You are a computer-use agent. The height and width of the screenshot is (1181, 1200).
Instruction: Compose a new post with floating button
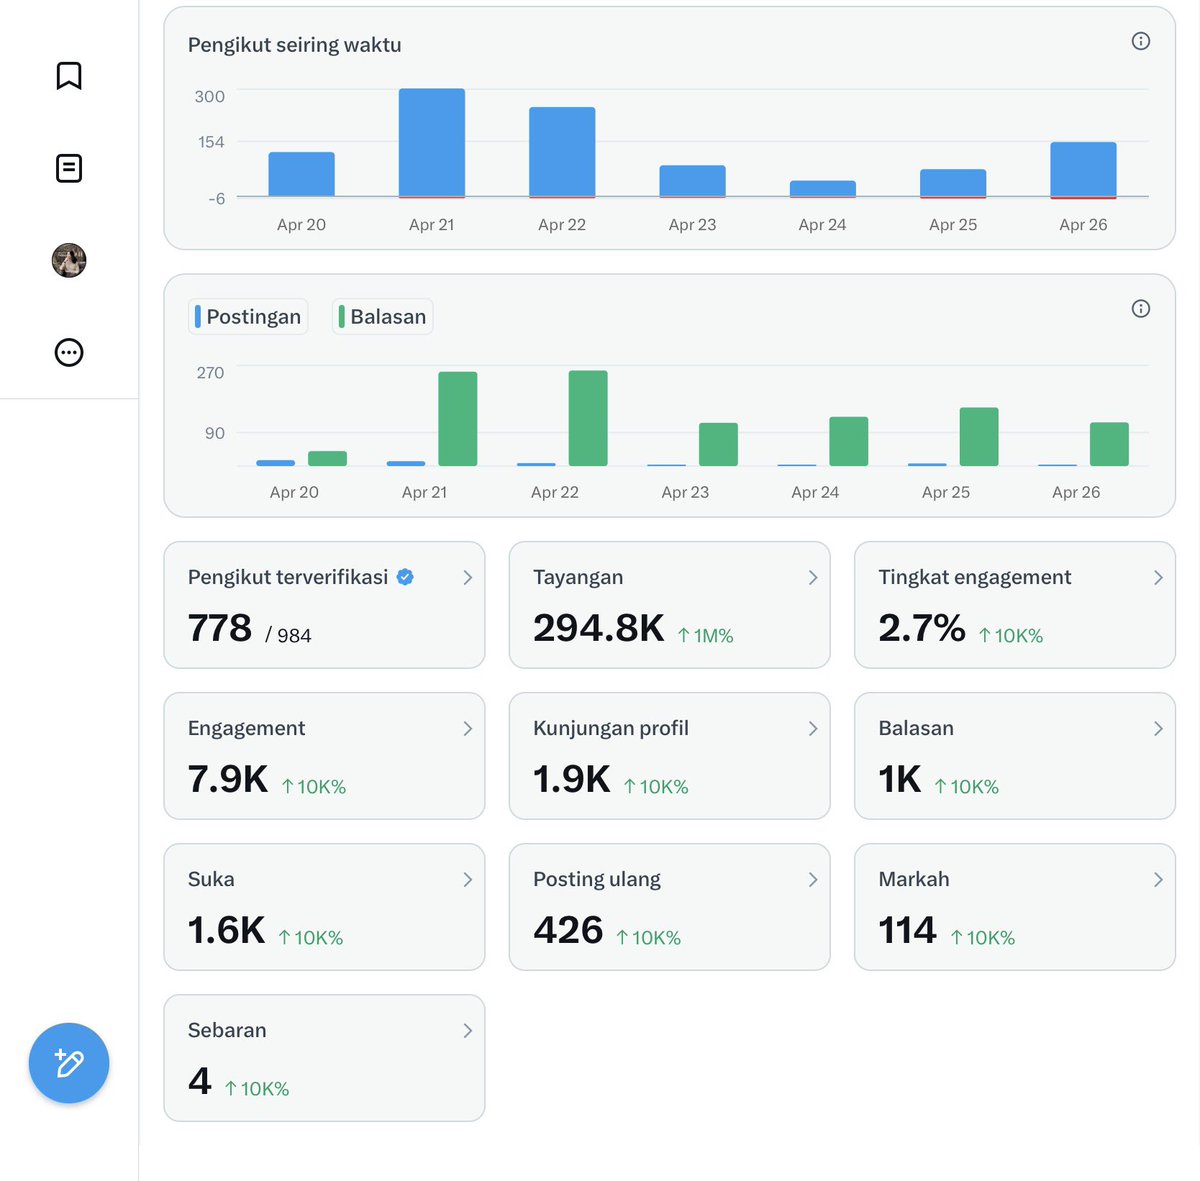[x=69, y=1063]
